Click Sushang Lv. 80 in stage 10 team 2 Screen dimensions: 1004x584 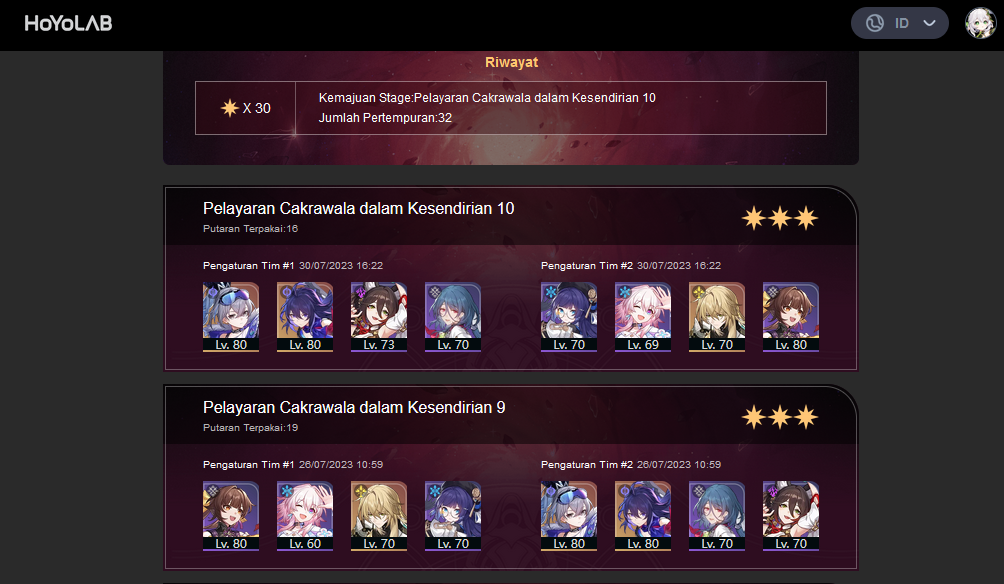point(791,317)
